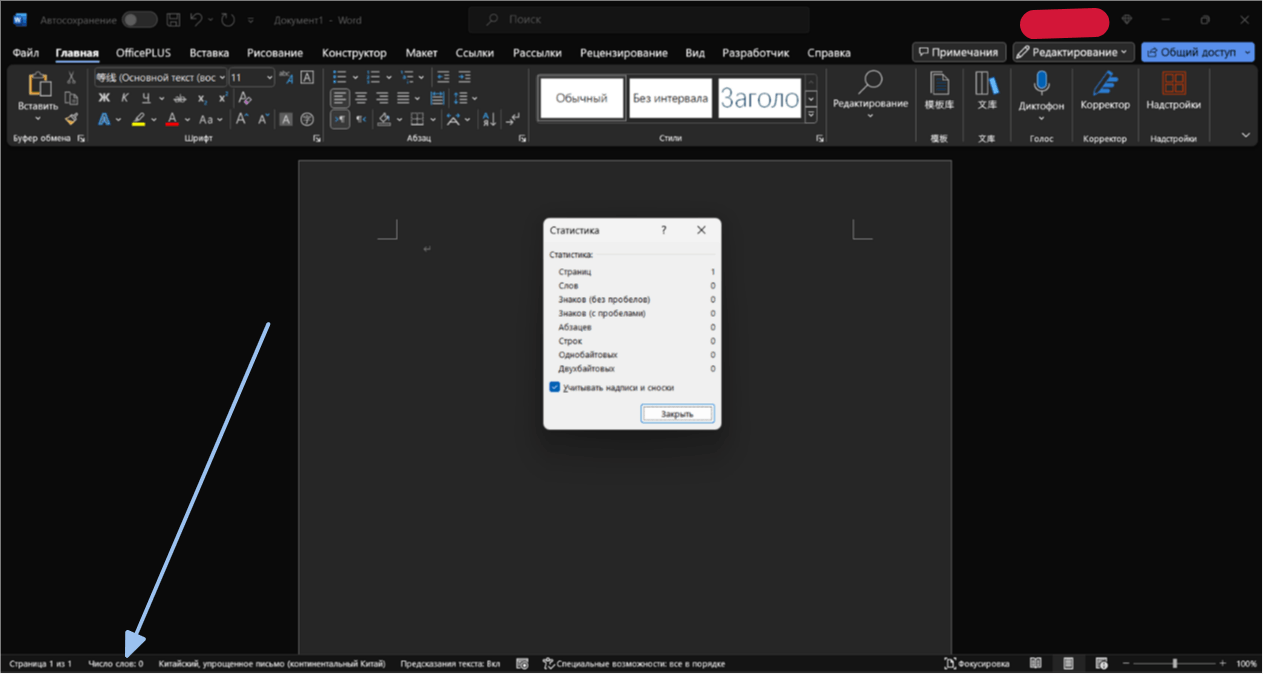Image resolution: width=1263 pixels, height=674 pixels.
Task: Open the 模板库 template library
Action: (939, 91)
